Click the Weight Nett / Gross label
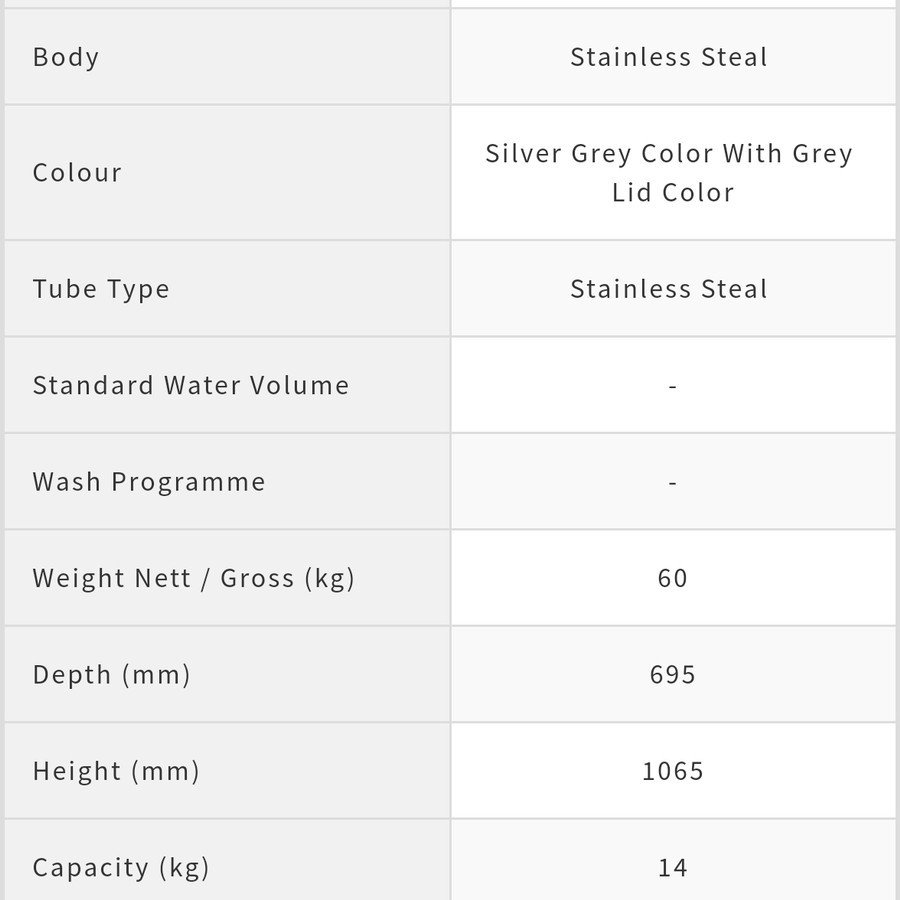This screenshot has height=900, width=900. tap(193, 578)
